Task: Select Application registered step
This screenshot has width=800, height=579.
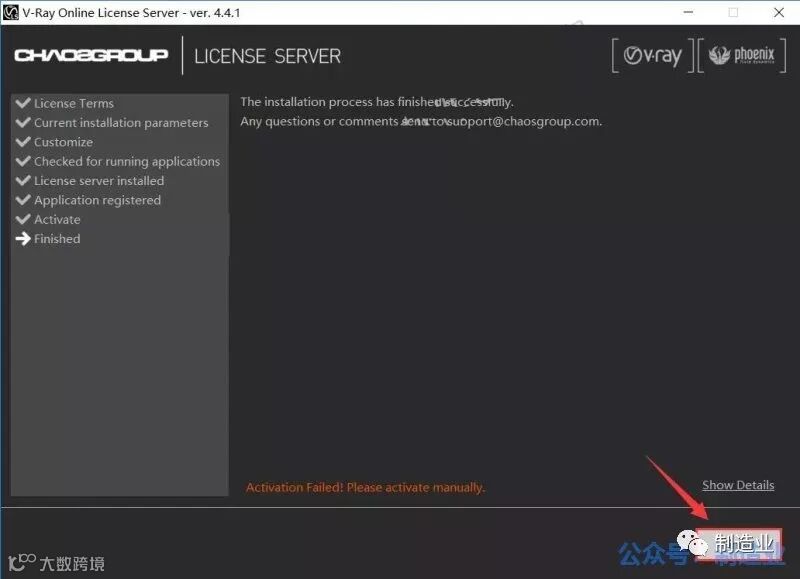Action: (x=97, y=200)
